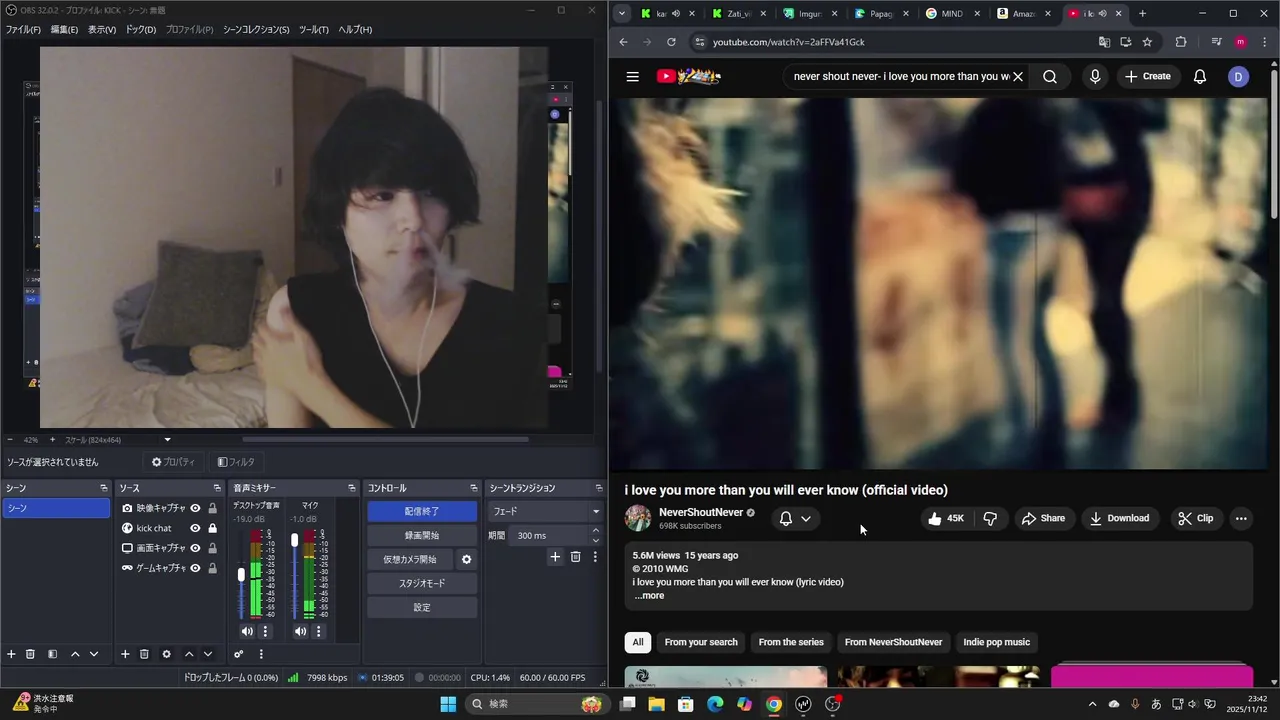
Task: Open virtual camera settings gear
Action: [466, 559]
